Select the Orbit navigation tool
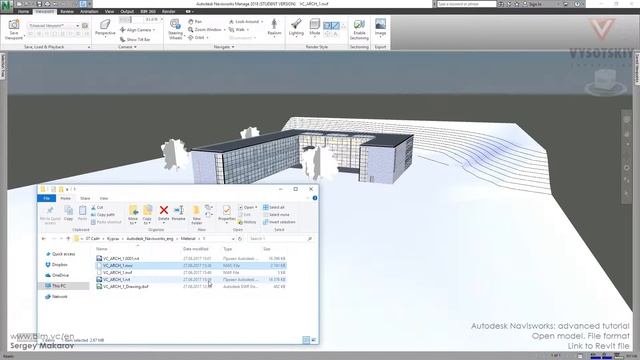 [198, 38]
